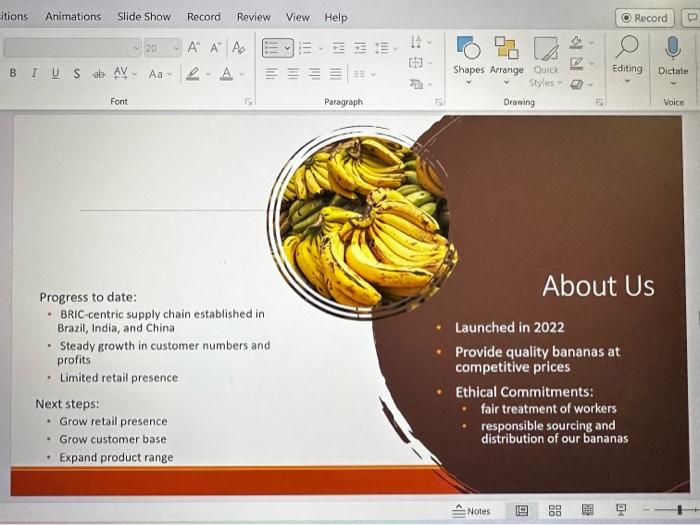This screenshot has height=525, width=700.
Task: Center the text
Action: tap(293, 74)
